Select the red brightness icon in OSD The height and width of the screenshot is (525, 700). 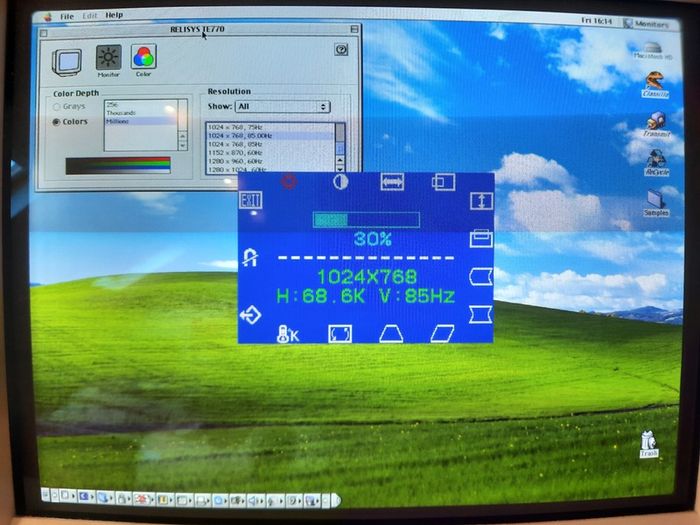tap(289, 182)
